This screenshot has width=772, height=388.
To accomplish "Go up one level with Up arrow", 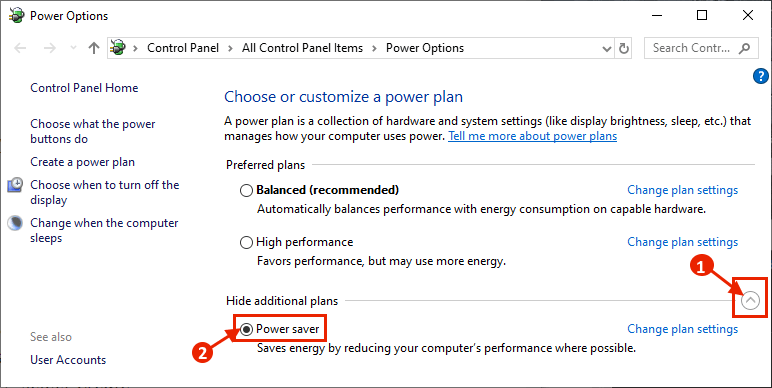I will pyautogui.click(x=94, y=48).
